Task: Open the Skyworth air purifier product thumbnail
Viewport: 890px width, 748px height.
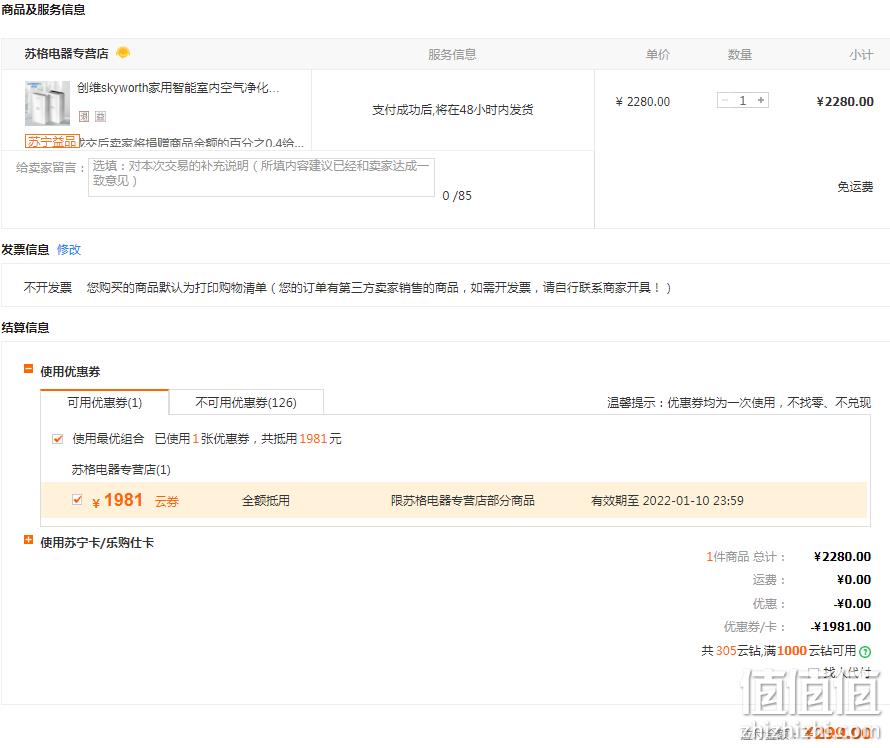Action: point(47,103)
